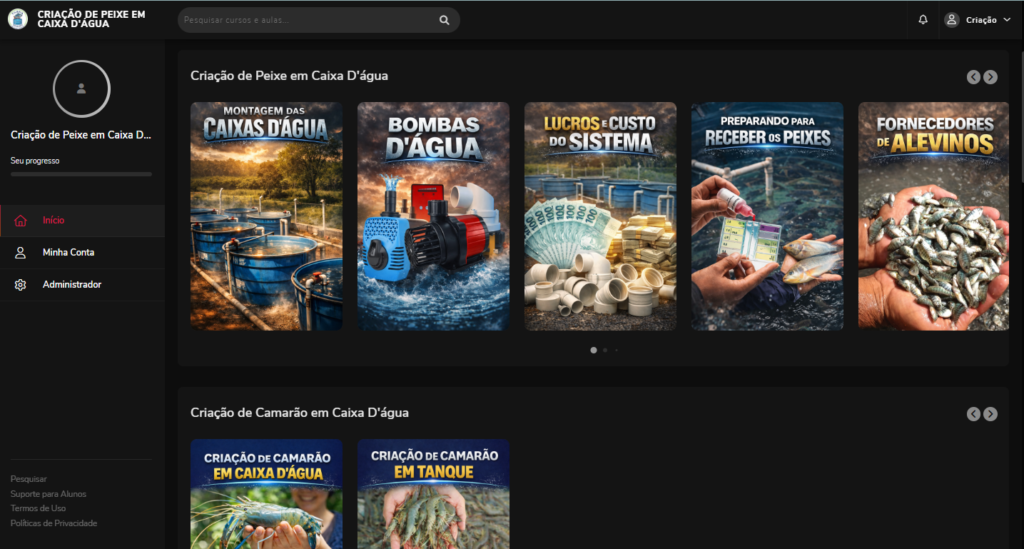Expand the Criação account dropdown
Image resolution: width=1024 pixels, height=549 pixels.
pos(1006,20)
